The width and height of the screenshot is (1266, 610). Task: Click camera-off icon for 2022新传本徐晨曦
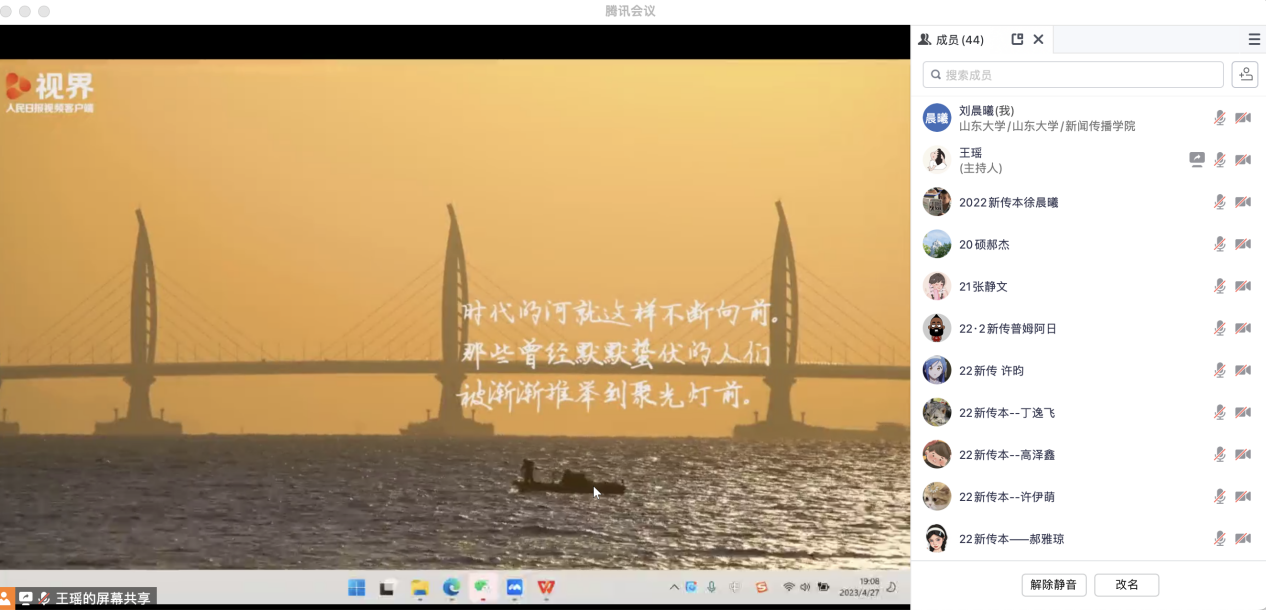coord(1243,202)
